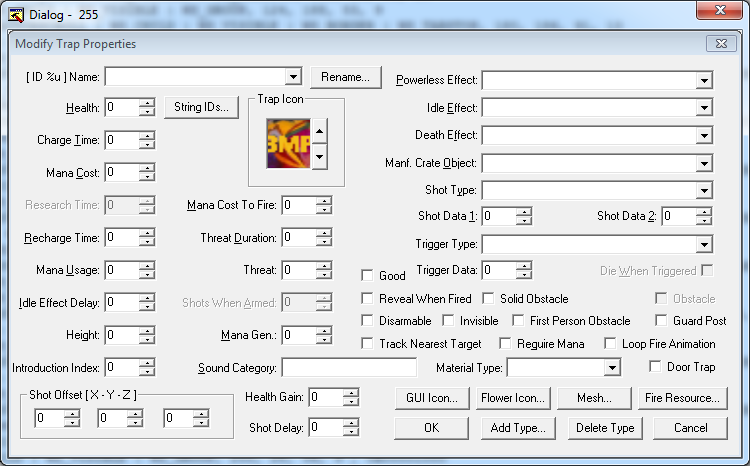Screen dimensions: 750x466
Task: Close the Modify Trap Properties panel
Action: click(721, 44)
